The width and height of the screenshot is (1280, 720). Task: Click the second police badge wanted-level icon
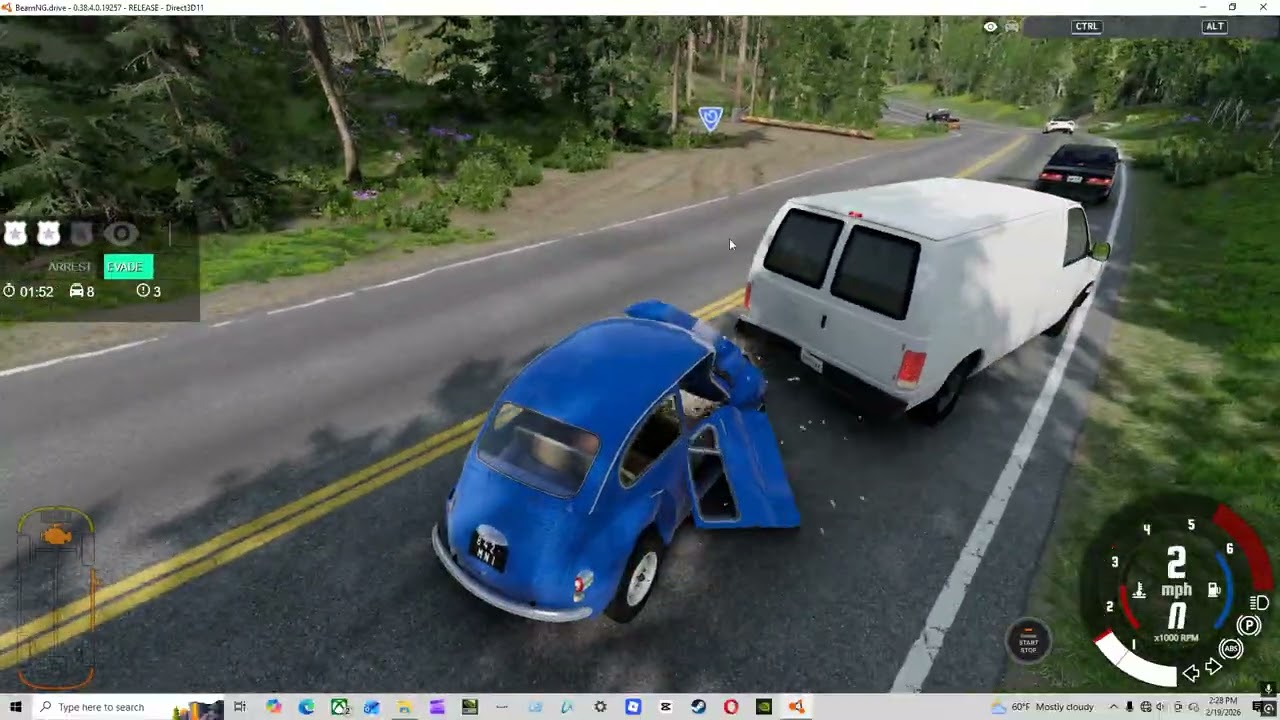tap(48, 234)
